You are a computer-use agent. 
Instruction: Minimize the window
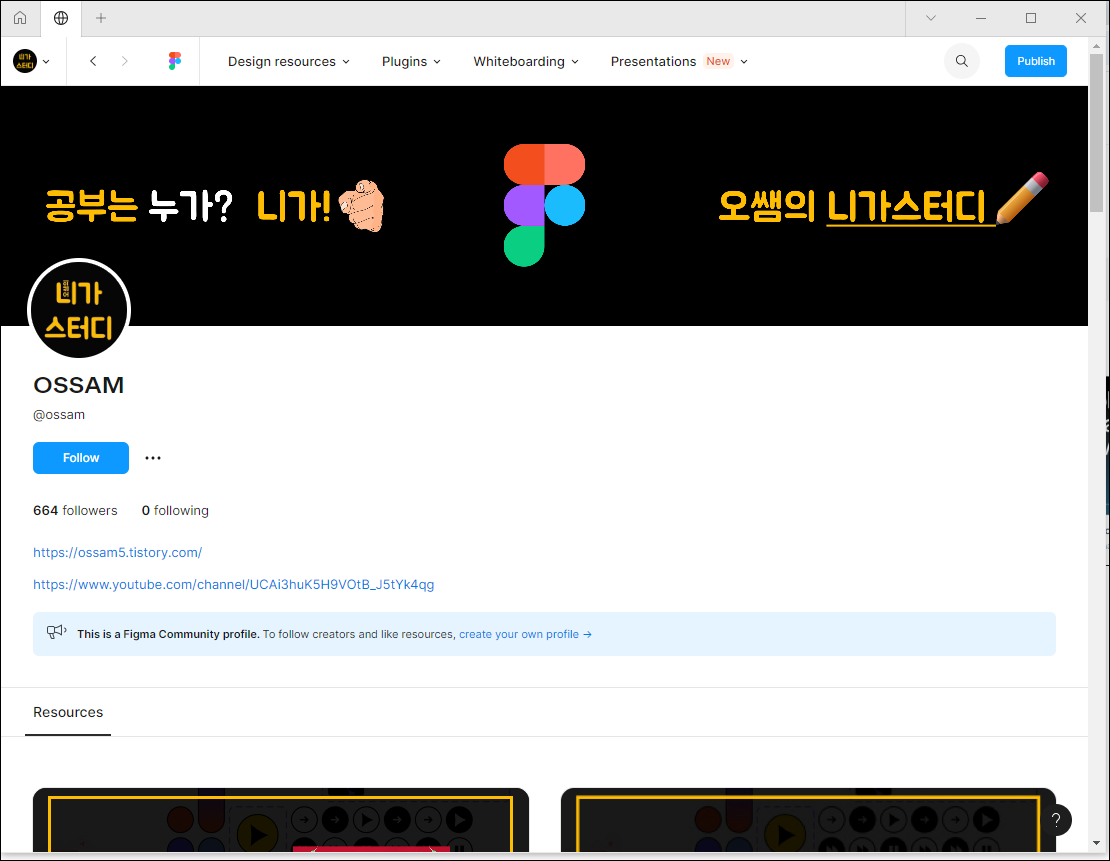pyautogui.click(x=980, y=18)
